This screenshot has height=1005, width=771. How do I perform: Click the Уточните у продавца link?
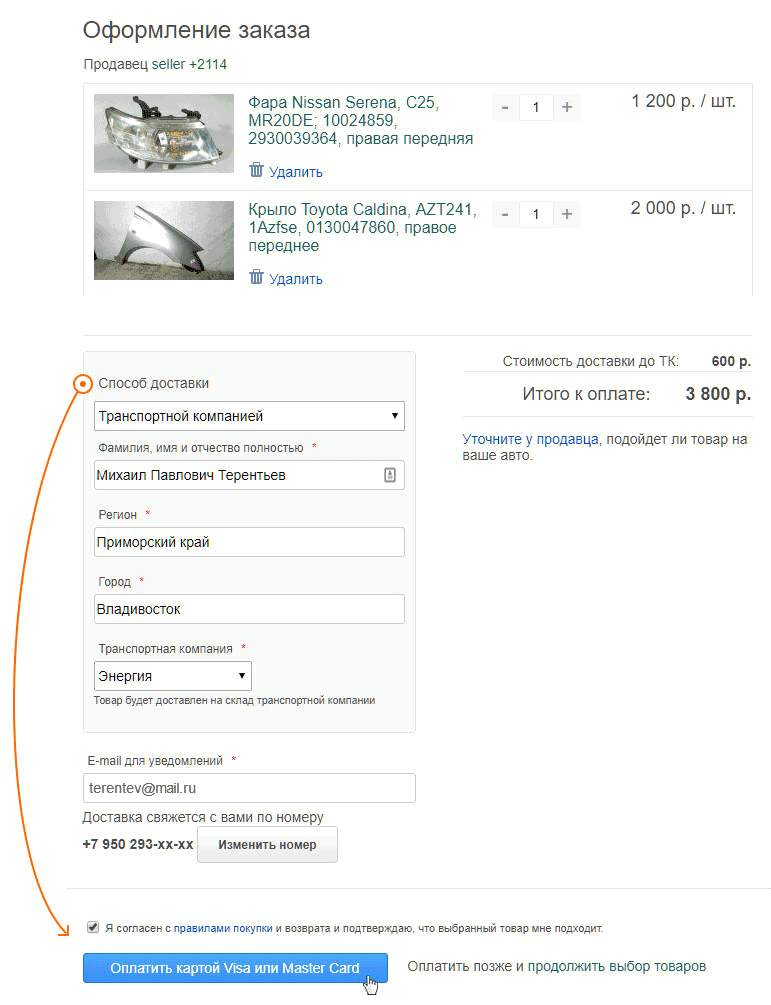(x=530, y=439)
